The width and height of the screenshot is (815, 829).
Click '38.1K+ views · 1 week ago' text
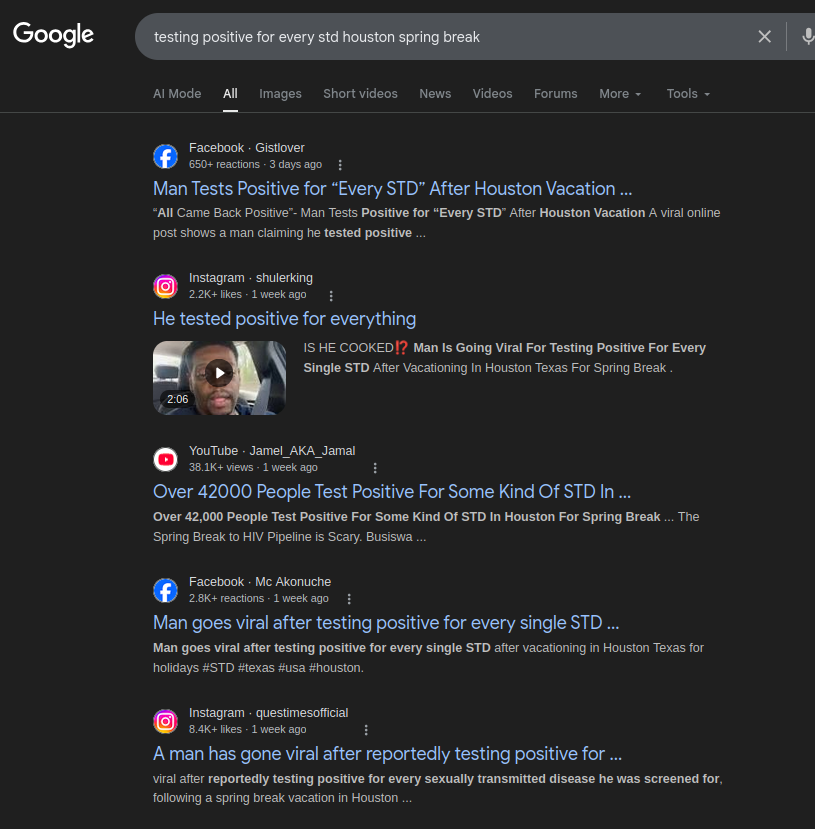253,467
